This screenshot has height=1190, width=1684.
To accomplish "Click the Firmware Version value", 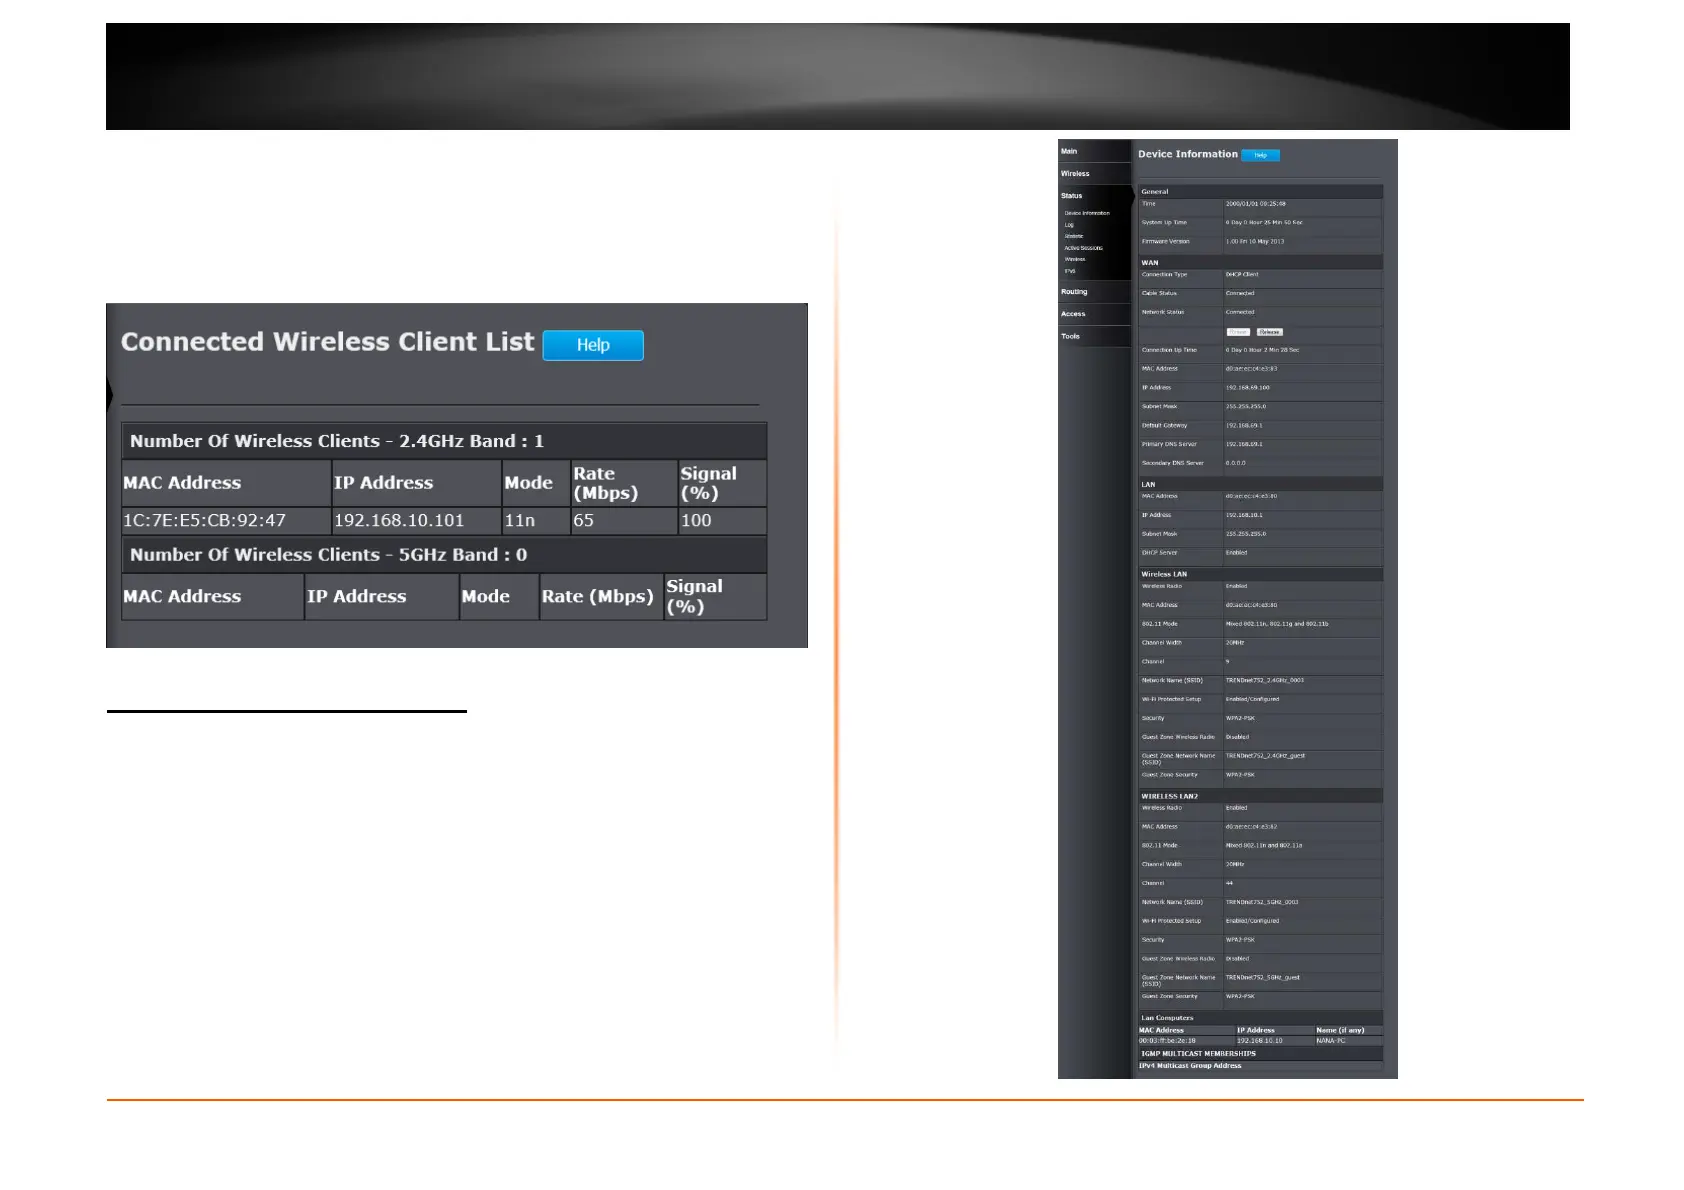I will coord(1255,242).
